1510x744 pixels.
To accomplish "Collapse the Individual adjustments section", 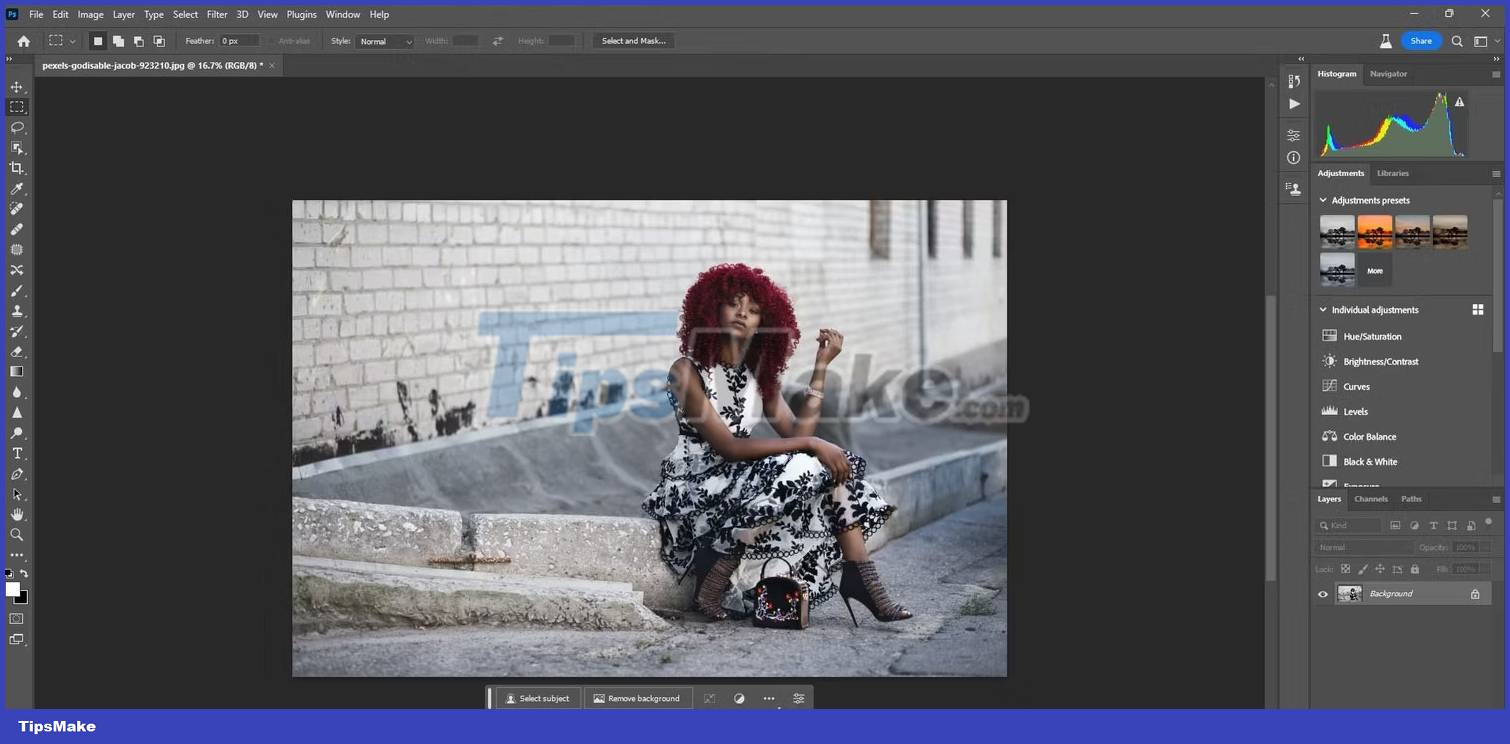I will 1322,310.
